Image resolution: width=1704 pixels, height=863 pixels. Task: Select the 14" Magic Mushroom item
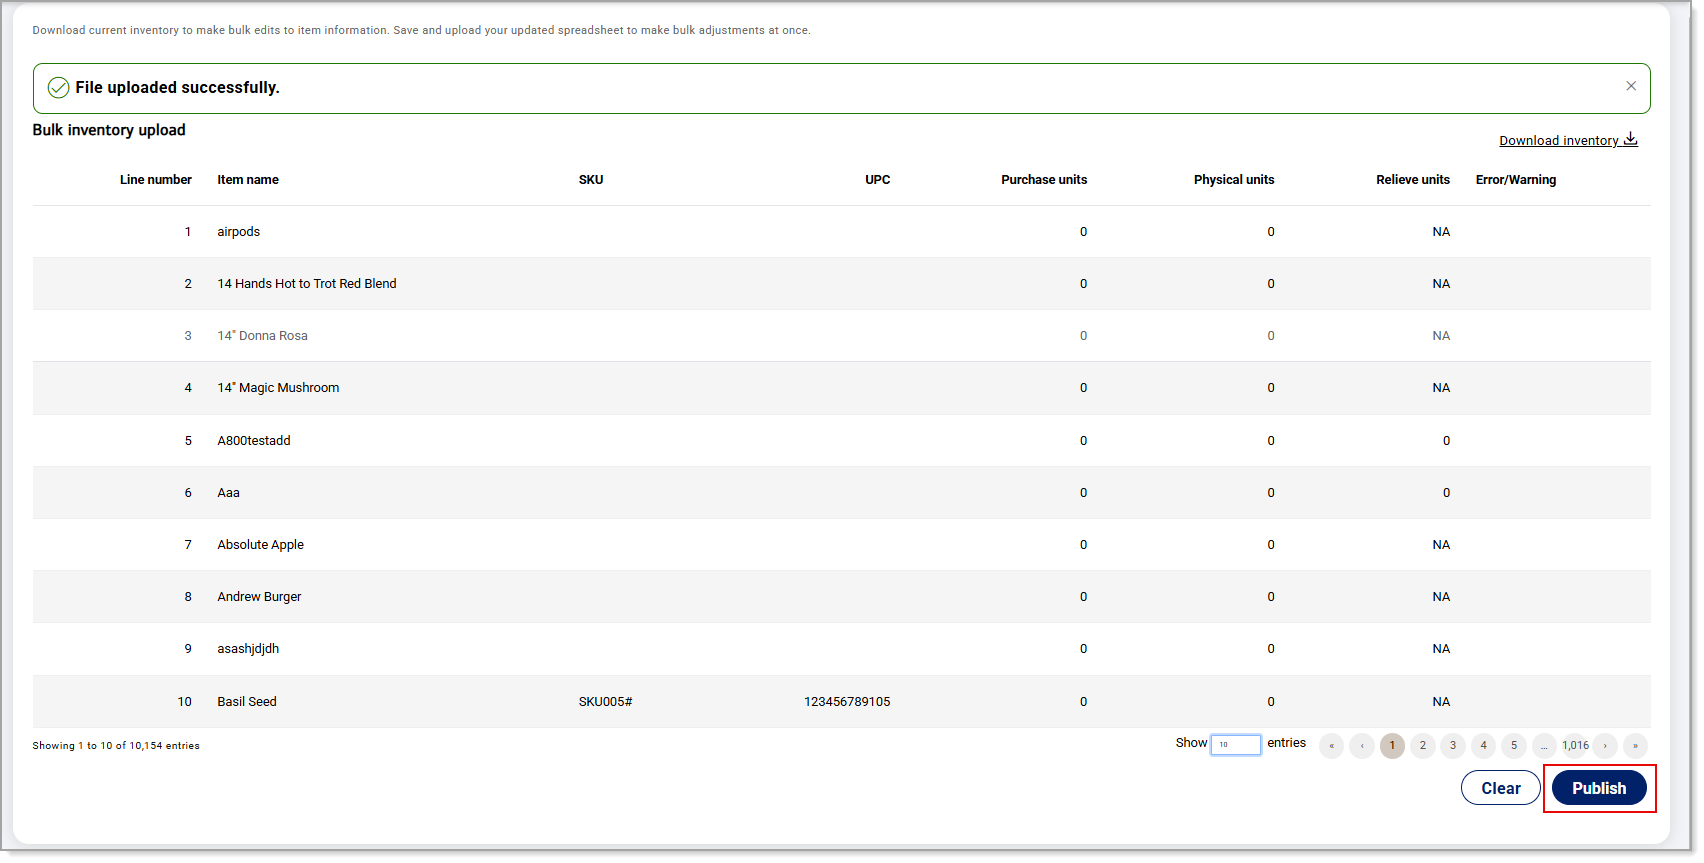[278, 388]
